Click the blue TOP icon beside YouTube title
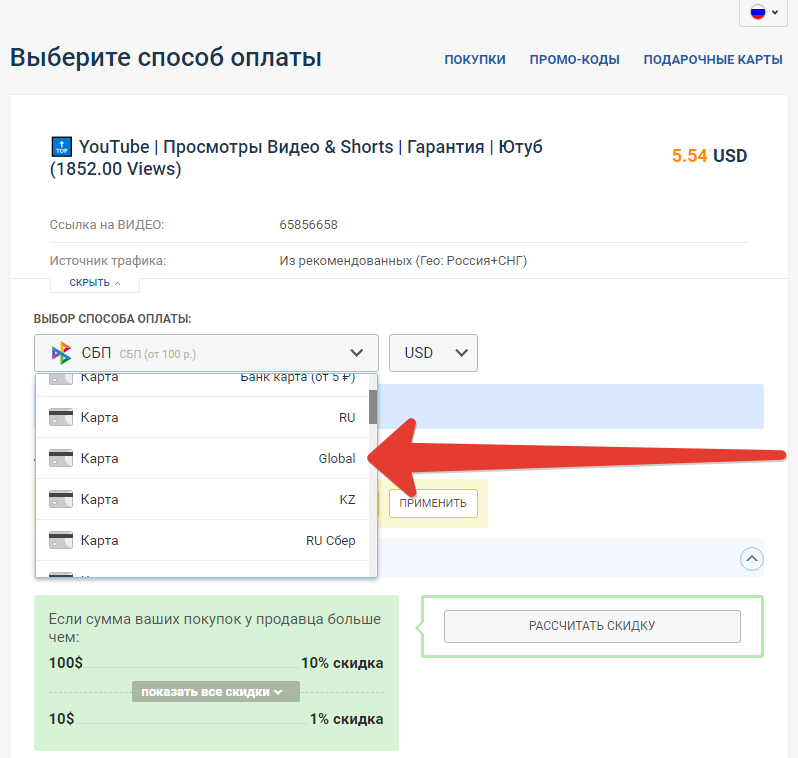This screenshot has height=758, width=798. [x=61, y=147]
